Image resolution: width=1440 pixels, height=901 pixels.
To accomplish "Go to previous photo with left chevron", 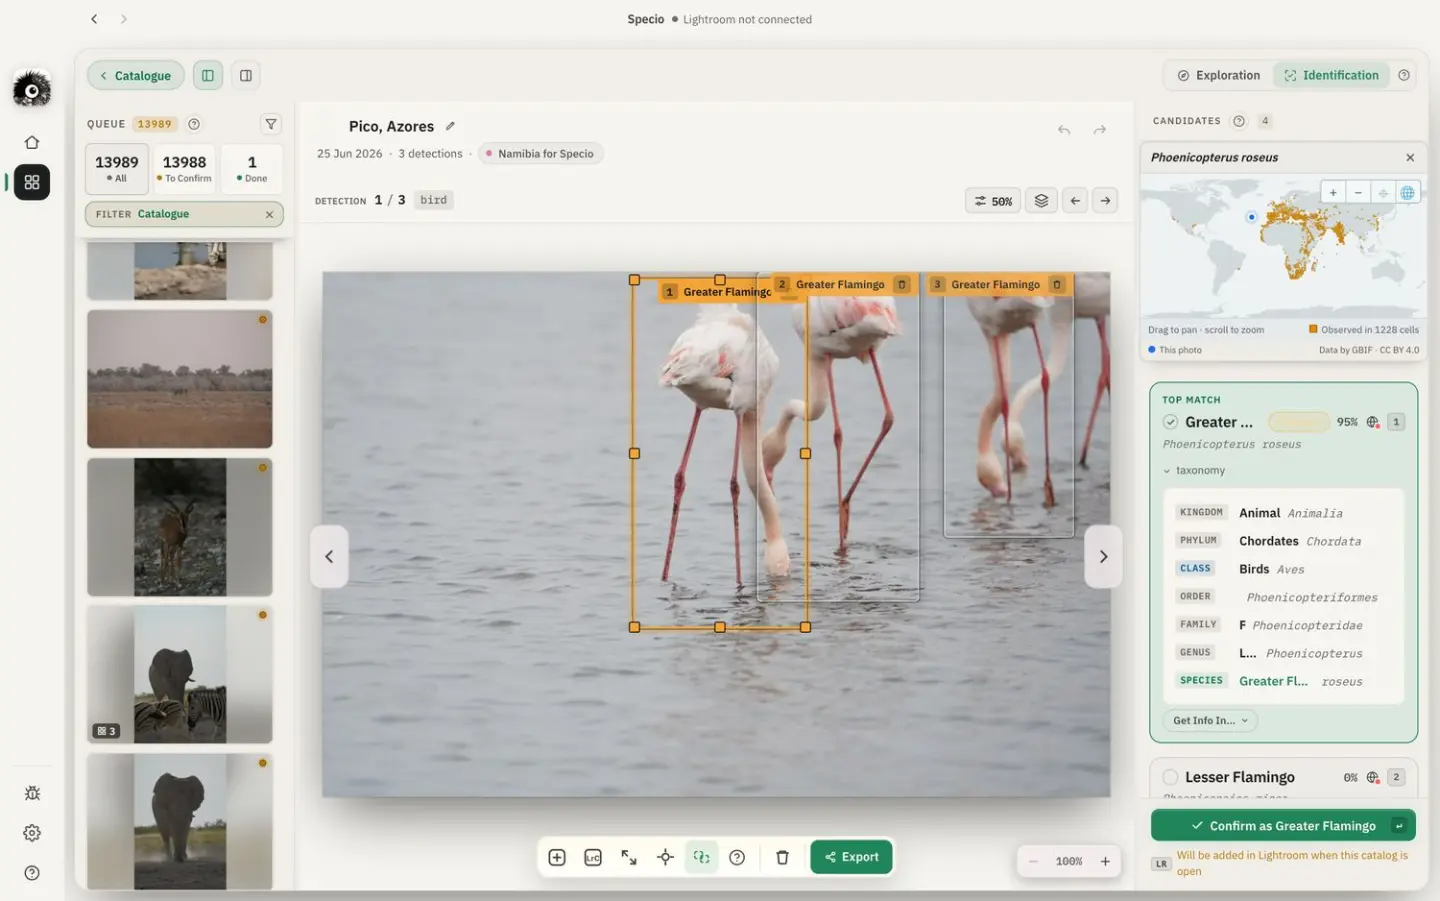I will (x=329, y=557).
